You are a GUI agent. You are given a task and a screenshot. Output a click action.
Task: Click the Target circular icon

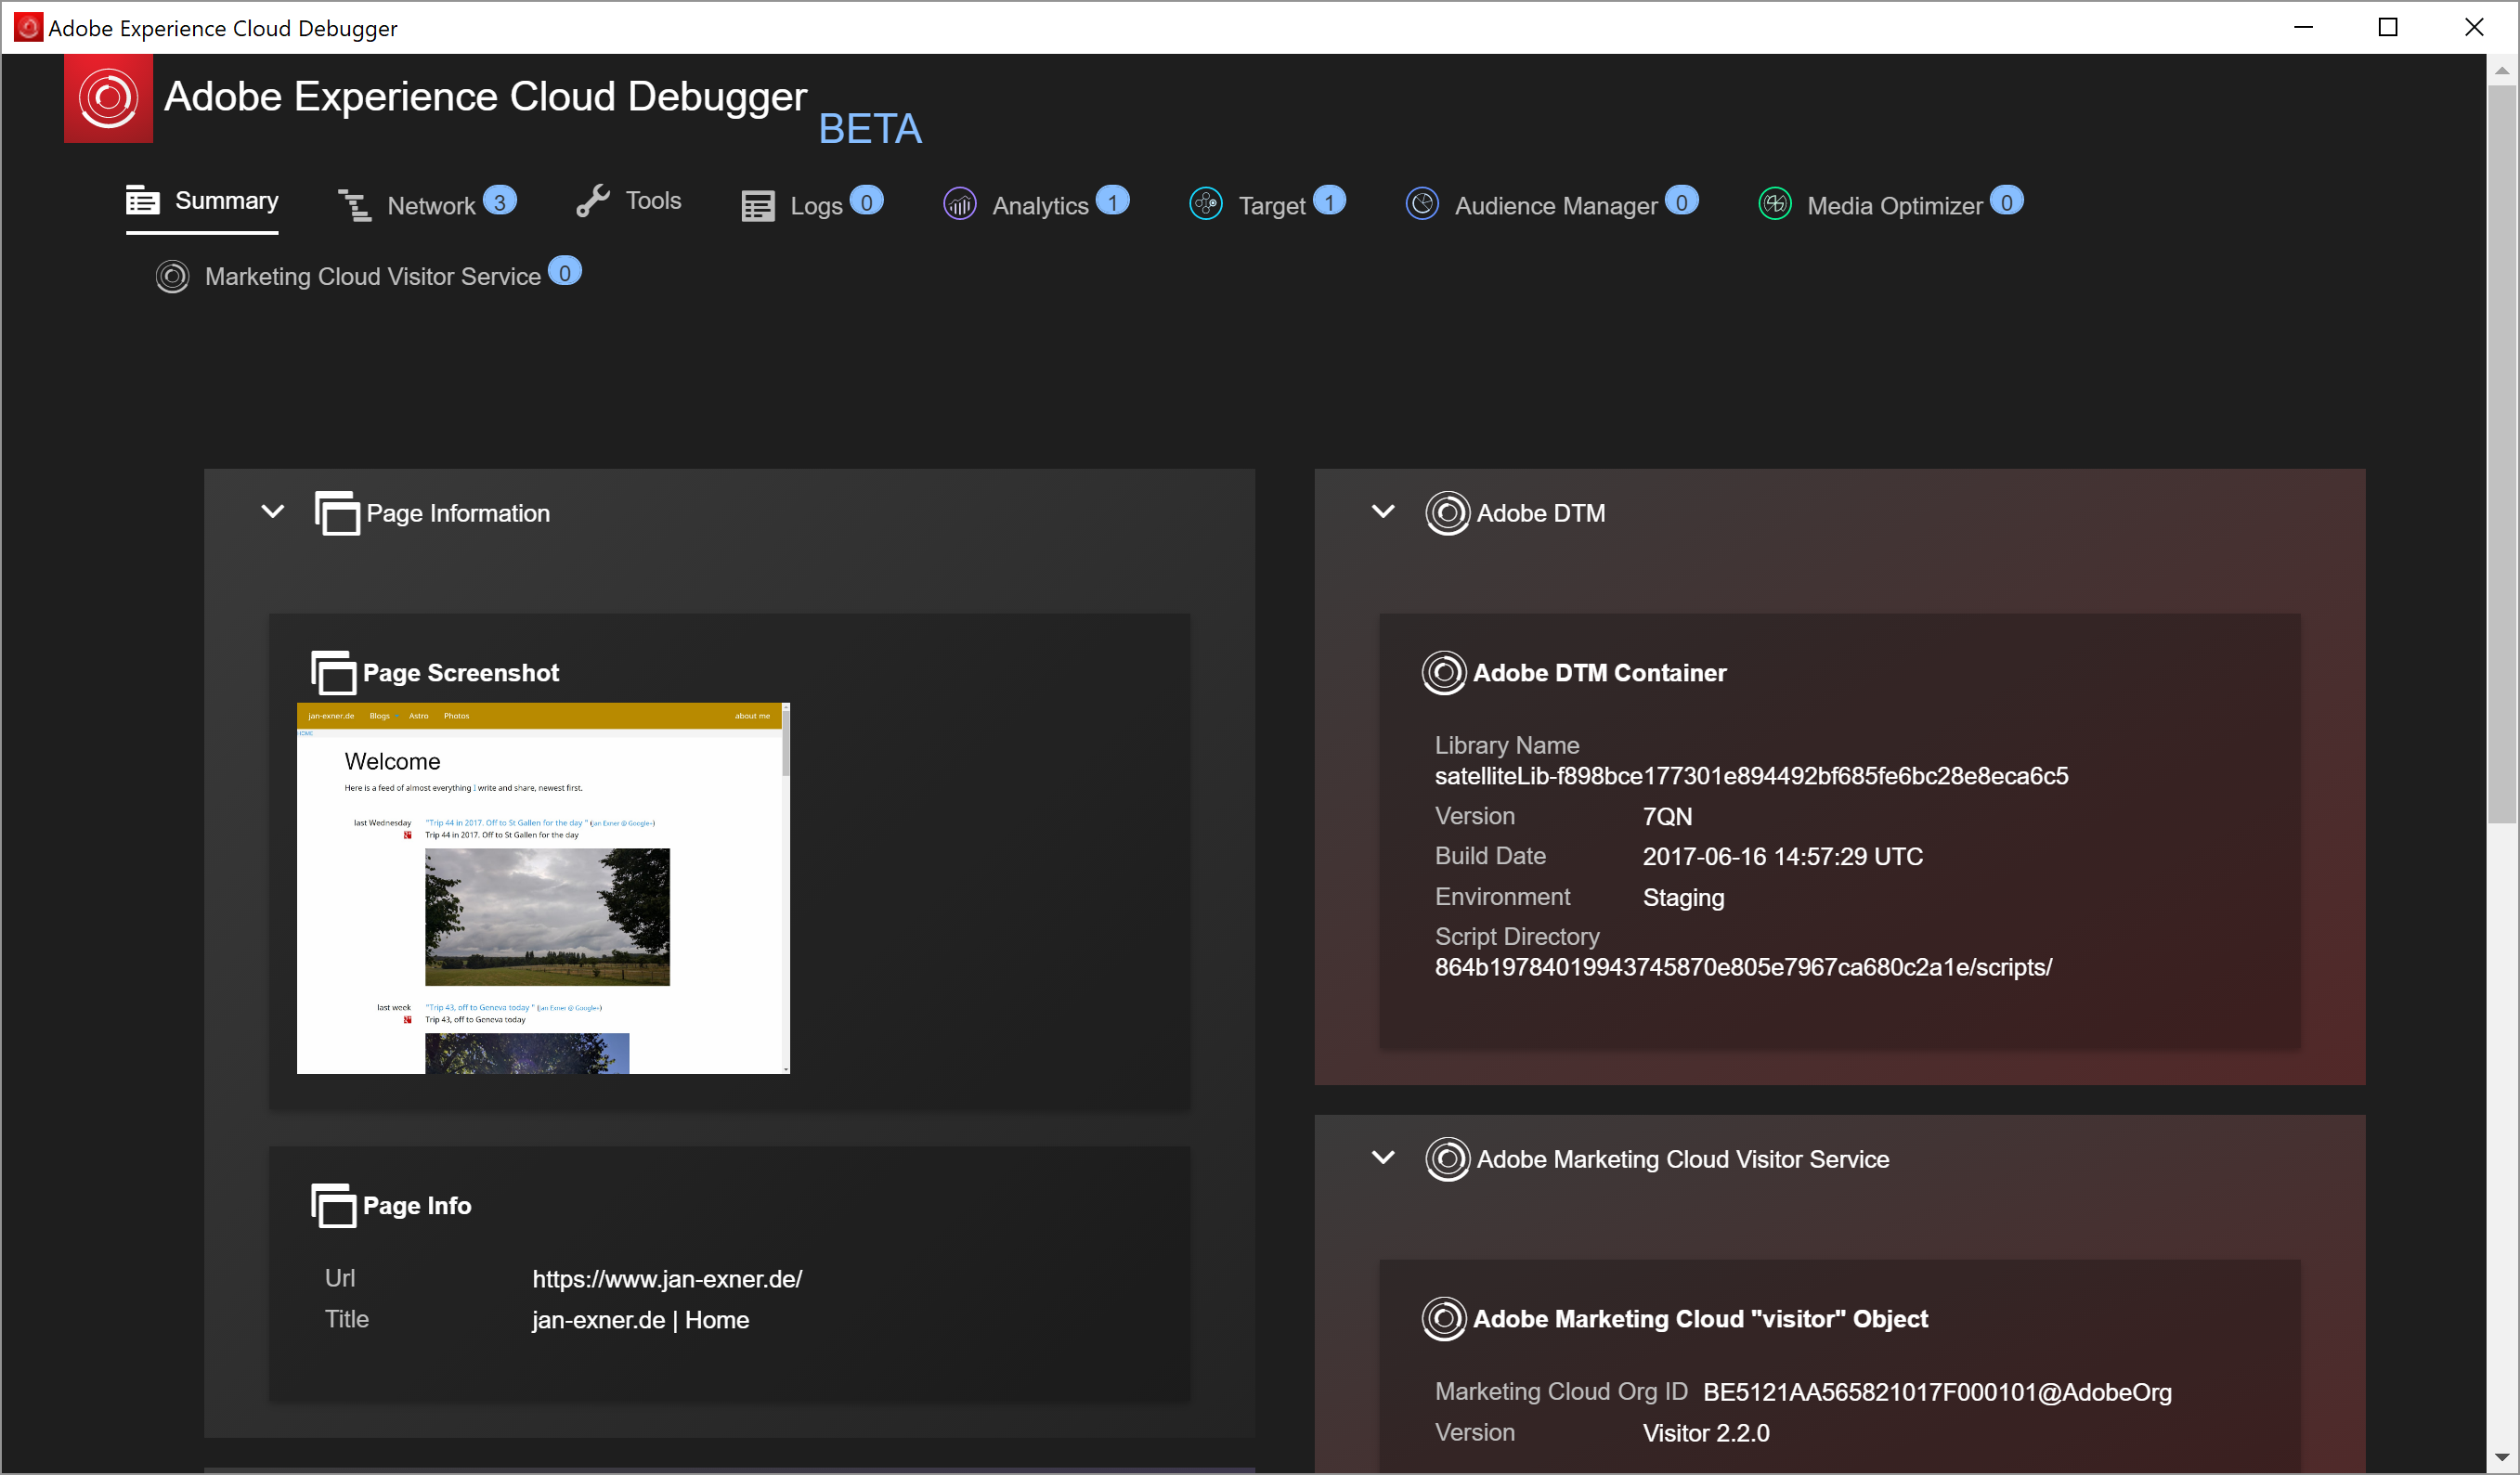(x=1206, y=204)
